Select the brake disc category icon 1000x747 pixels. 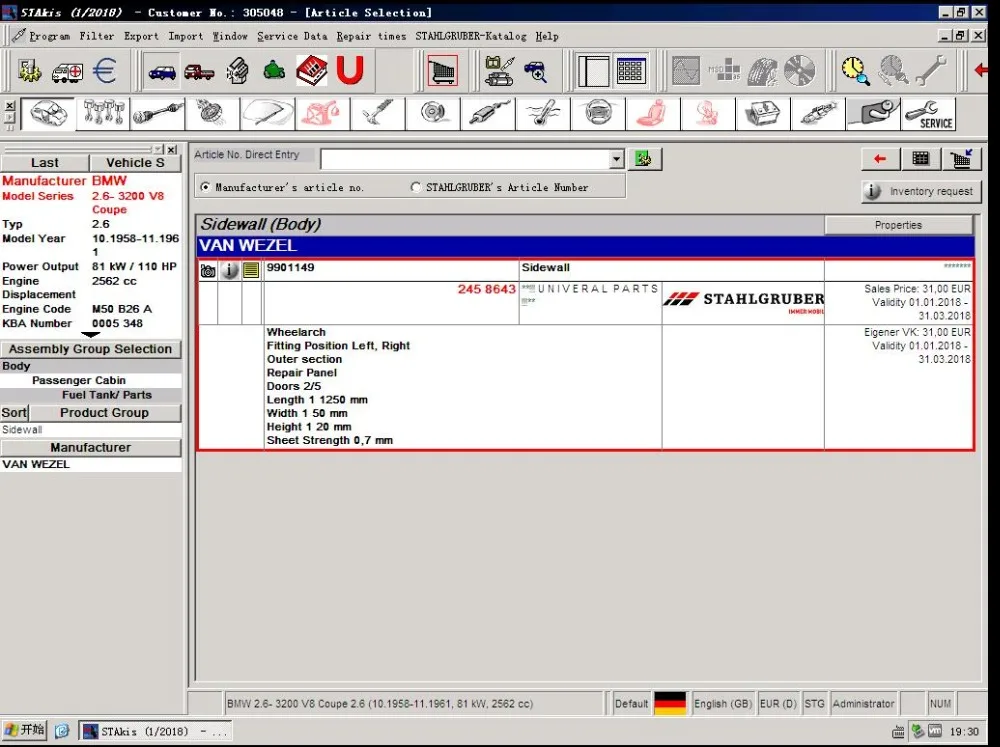432,114
